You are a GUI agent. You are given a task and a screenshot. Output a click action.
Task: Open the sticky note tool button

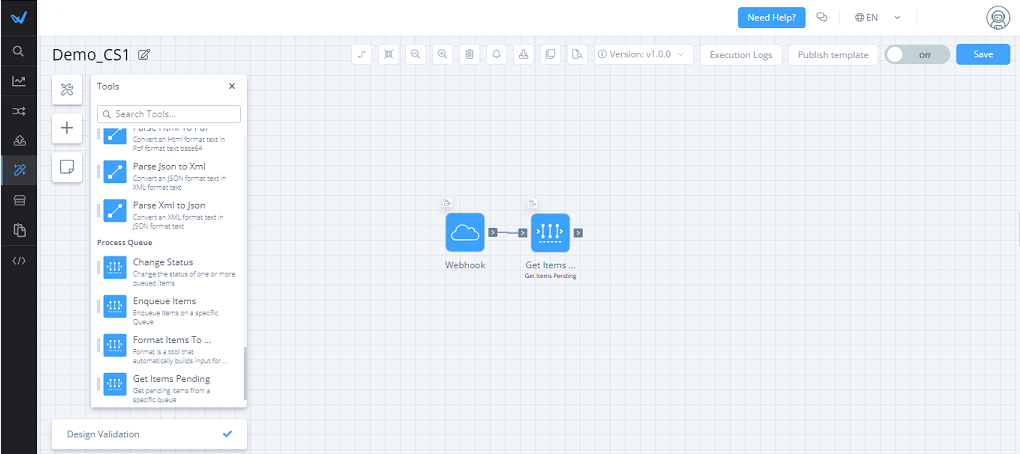[67, 167]
